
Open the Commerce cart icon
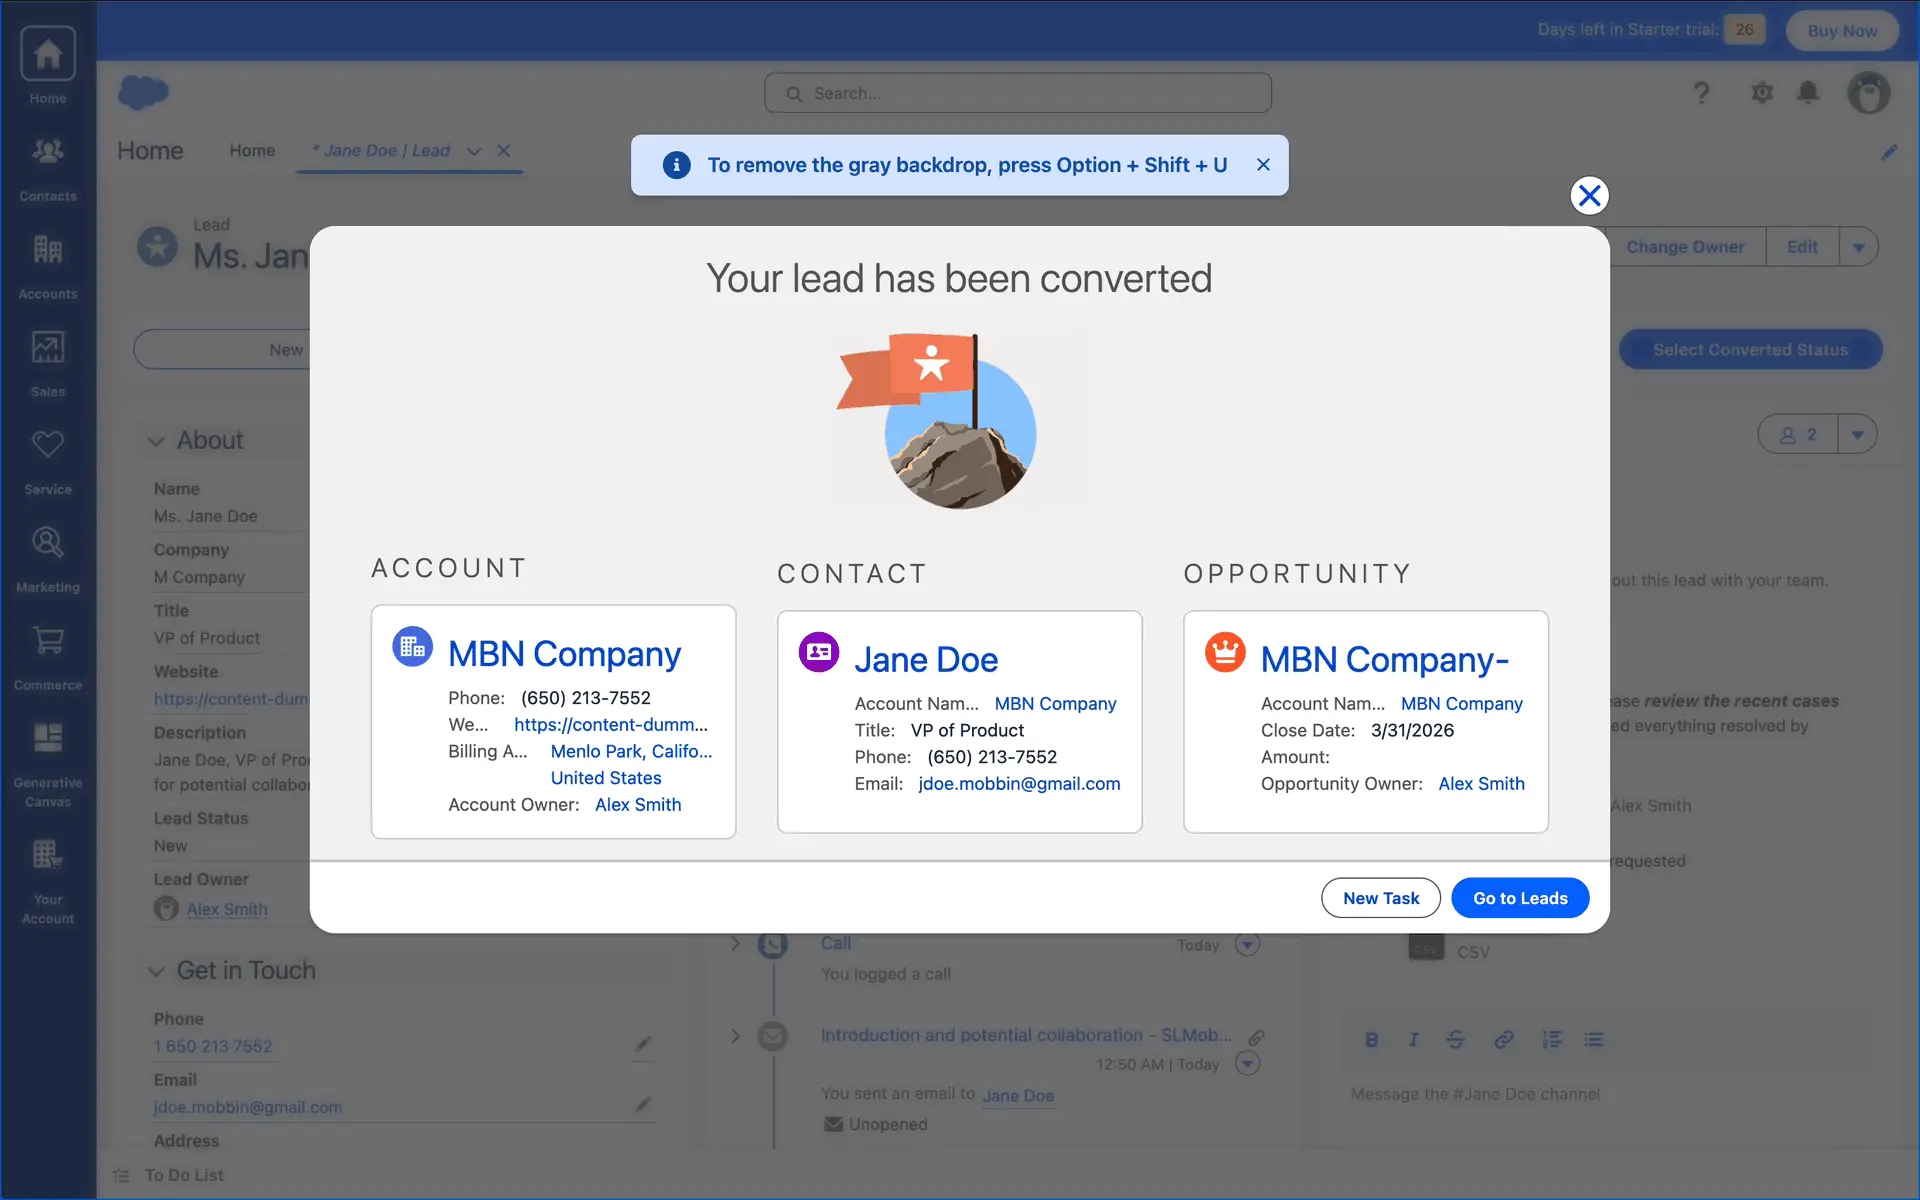[47, 641]
